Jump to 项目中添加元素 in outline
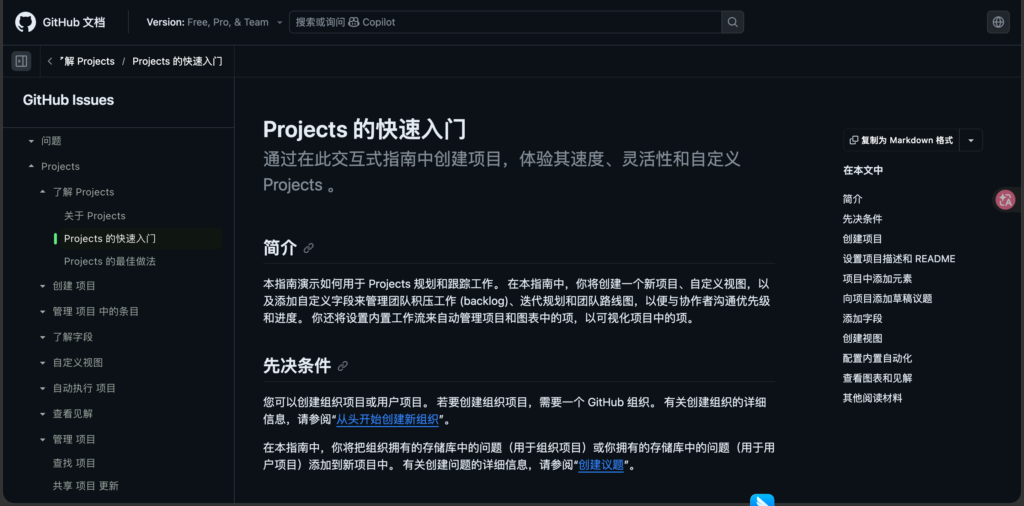Viewport: 1024px width, 506px height. coord(877,279)
